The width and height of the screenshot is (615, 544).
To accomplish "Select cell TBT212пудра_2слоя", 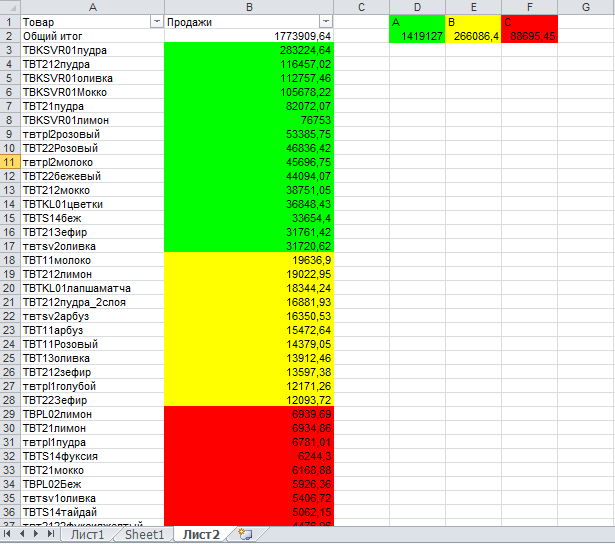I will pyautogui.click(x=92, y=302).
